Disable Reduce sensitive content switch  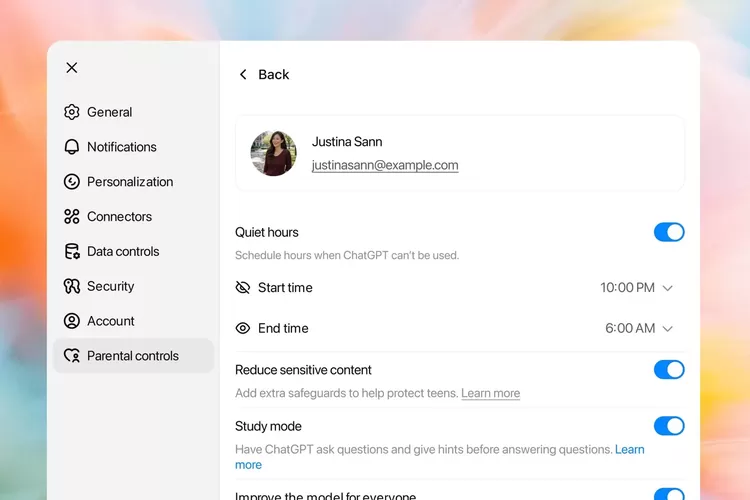click(669, 370)
